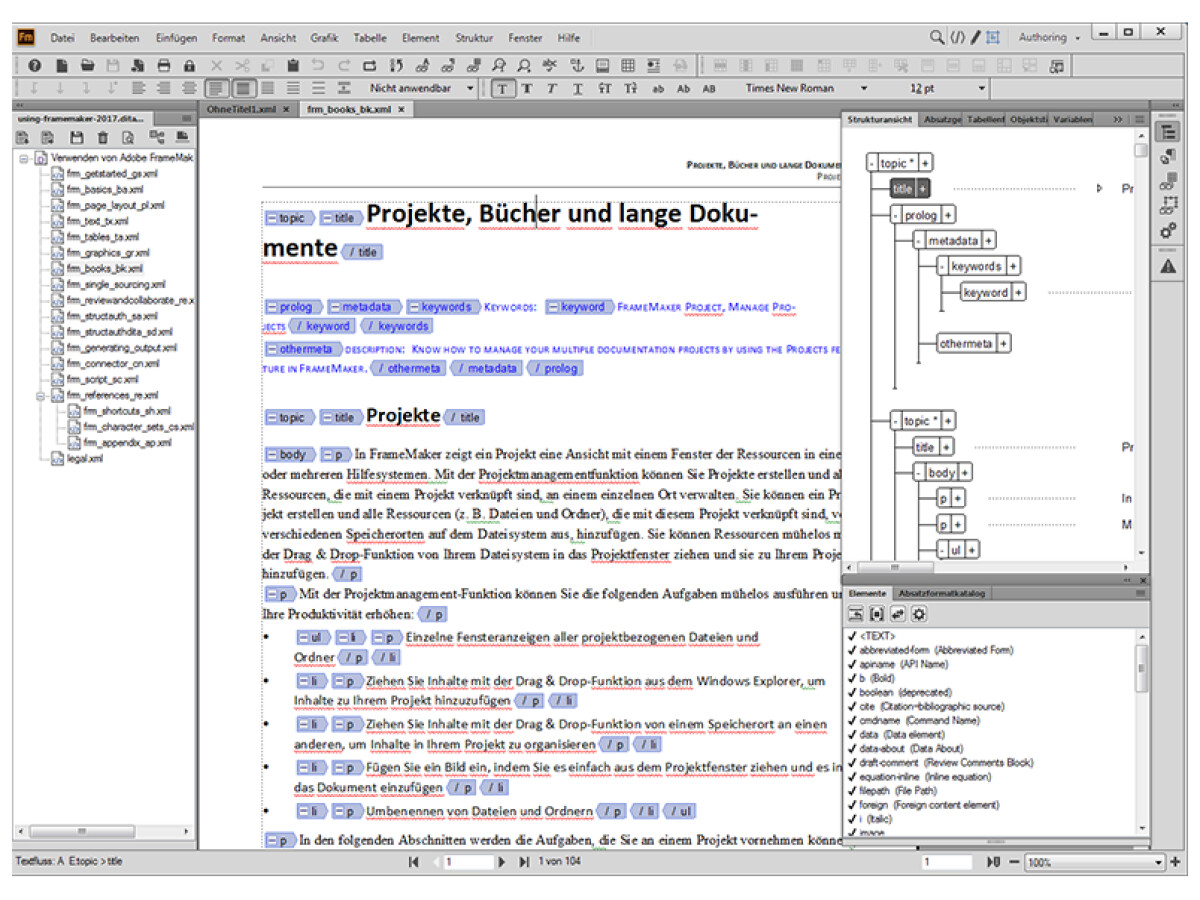
Task: Toggle italic text formatting button
Action: click(x=552, y=88)
